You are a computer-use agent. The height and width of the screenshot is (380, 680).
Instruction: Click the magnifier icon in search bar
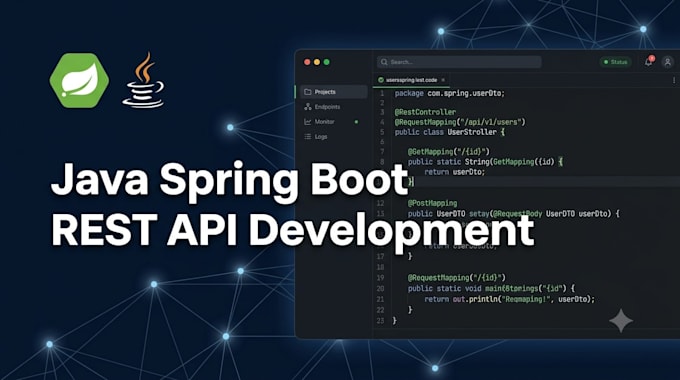(384, 62)
